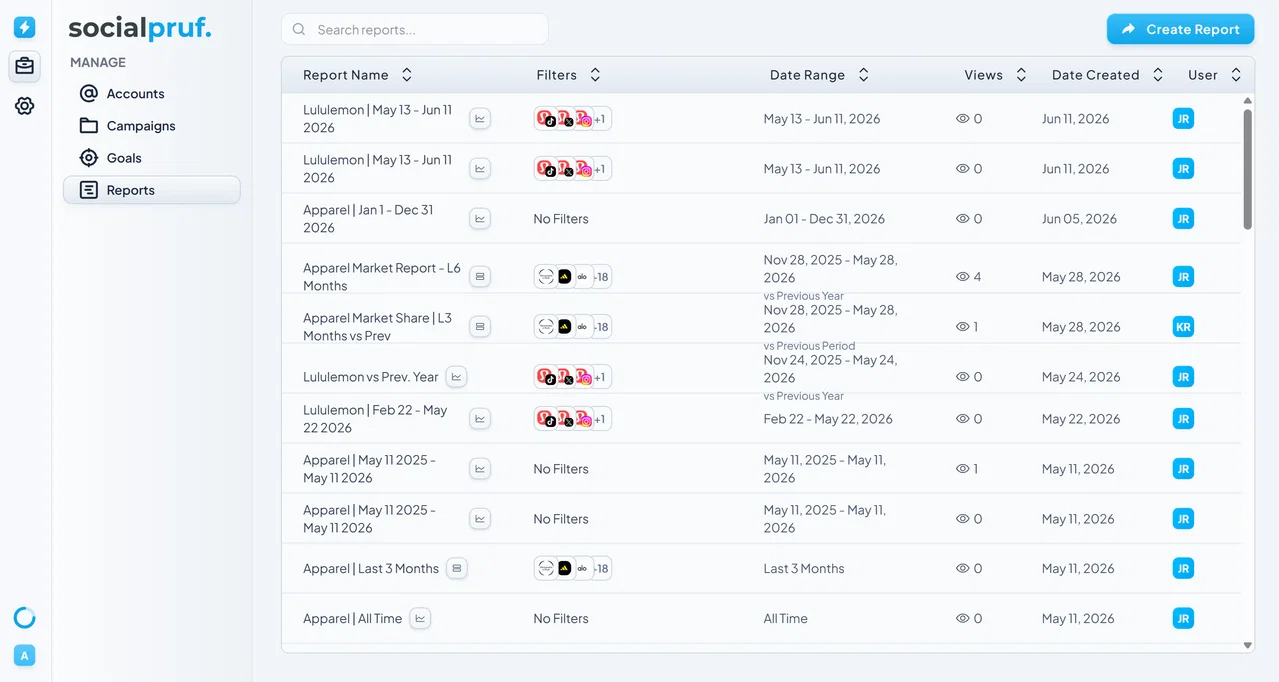The height and width of the screenshot is (682, 1279).
Task: Open the 'Apparel Market Share | L3 Months vs Prev' report
Action: pyautogui.click(x=377, y=327)
